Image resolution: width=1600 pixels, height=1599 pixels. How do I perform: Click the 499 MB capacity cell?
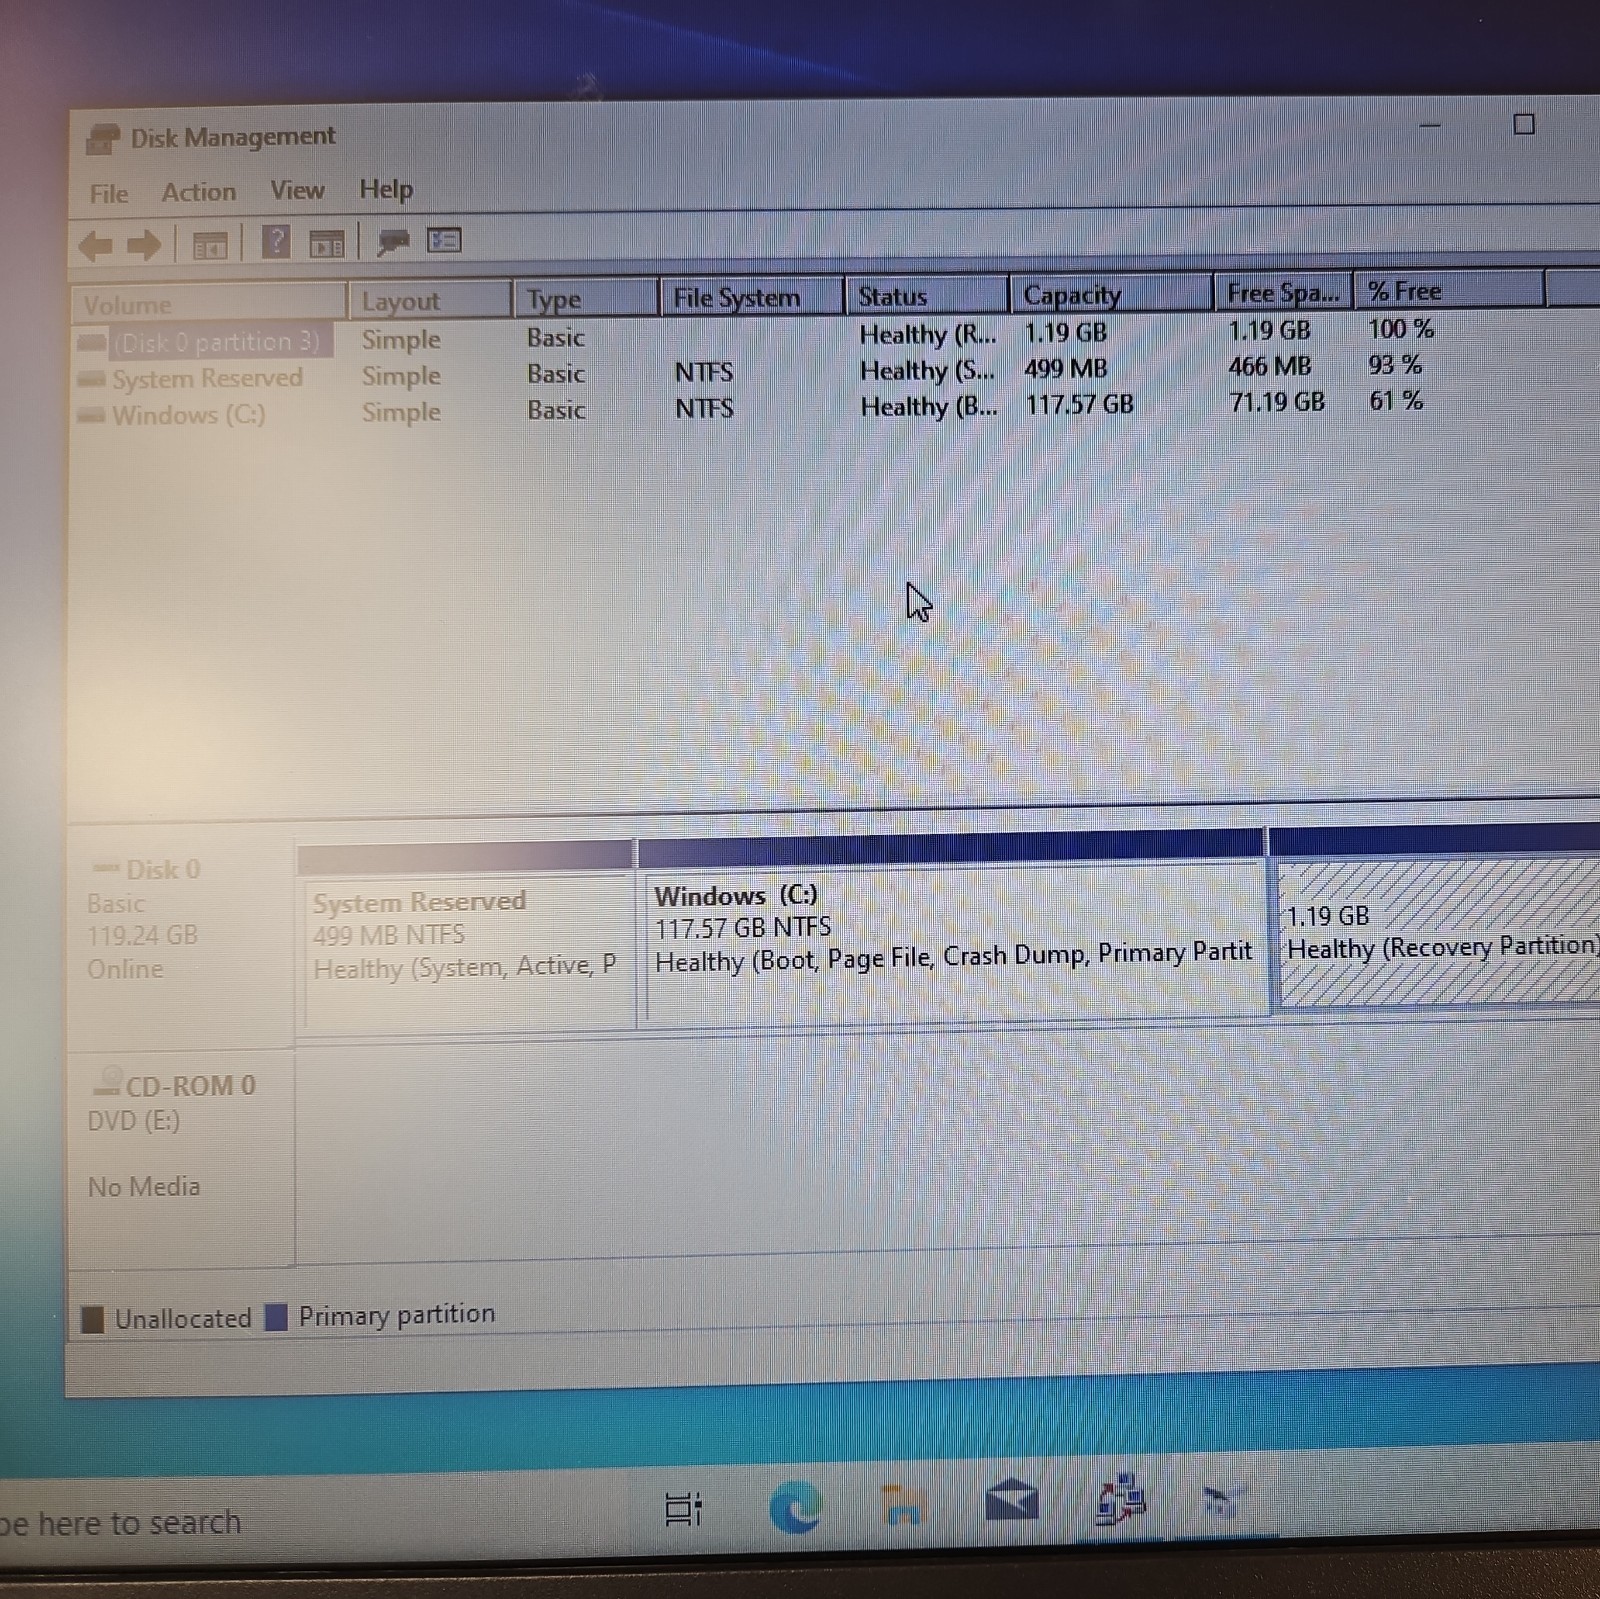[x=1065, y=369]
